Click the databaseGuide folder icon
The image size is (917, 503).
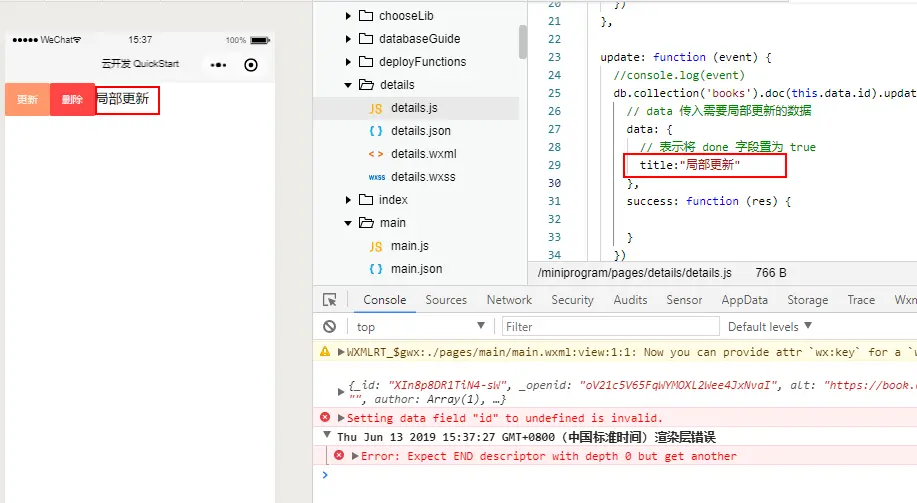pos(366,39)
